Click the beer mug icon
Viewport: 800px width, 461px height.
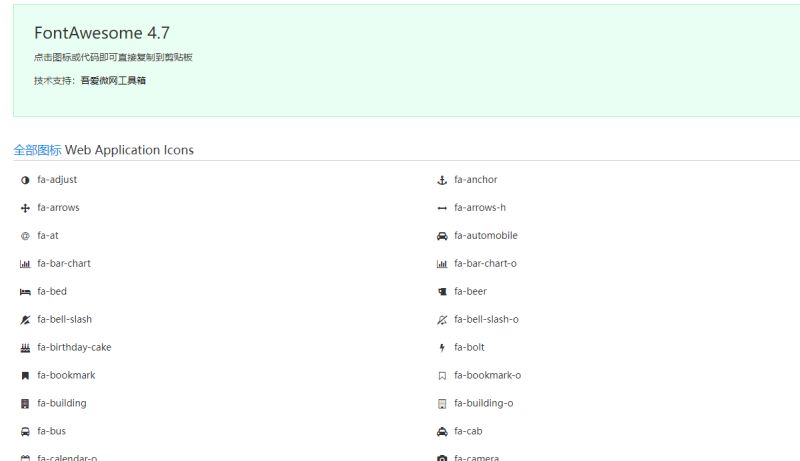tap(442, 292)
